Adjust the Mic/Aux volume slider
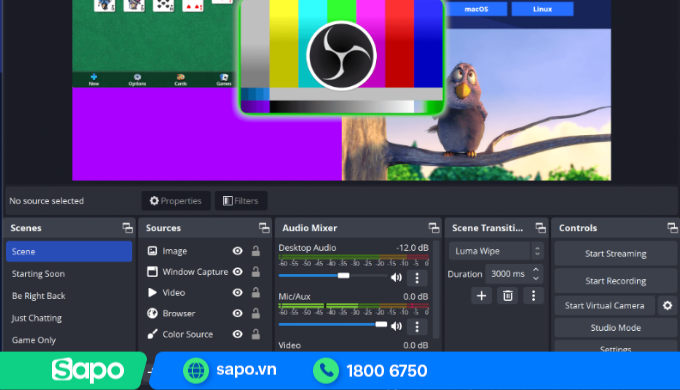 pyautogui.click(x=333, y=324)
